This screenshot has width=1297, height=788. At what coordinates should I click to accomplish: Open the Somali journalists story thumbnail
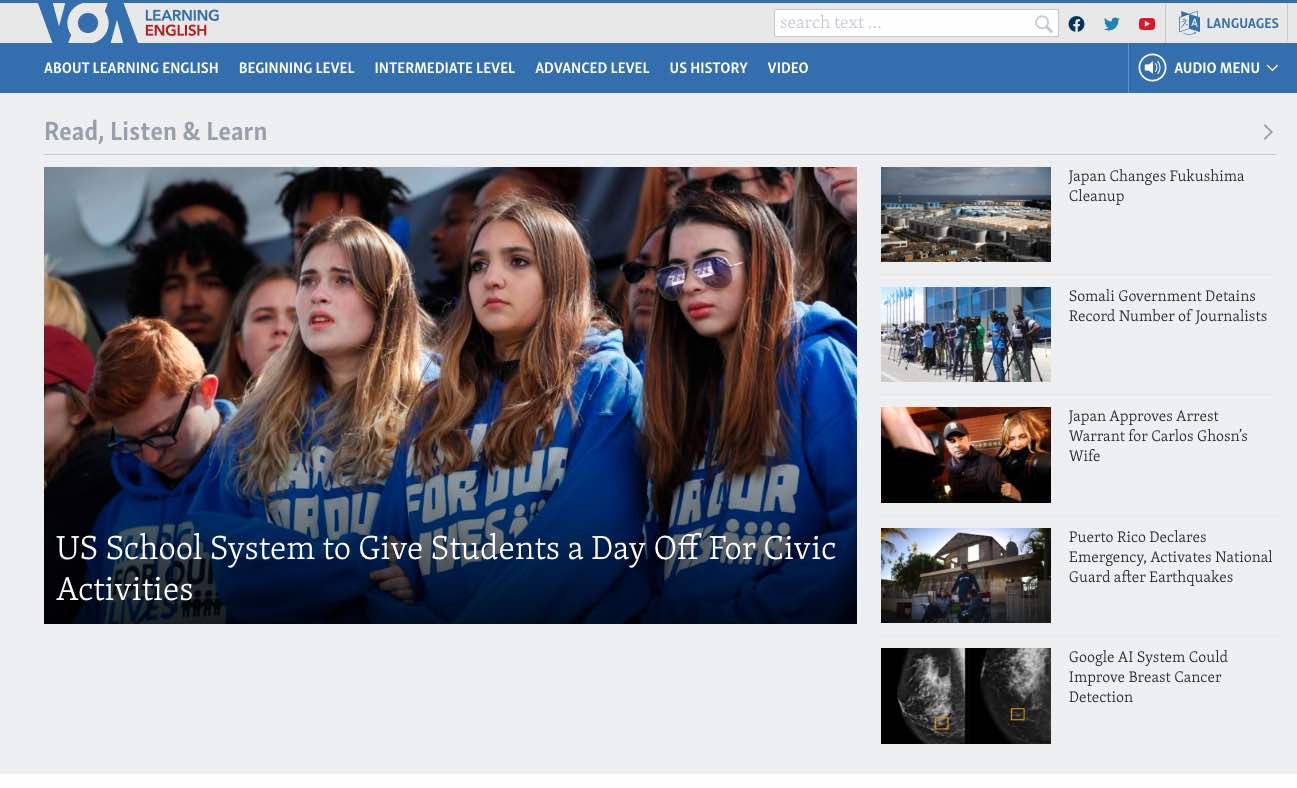[965, 334]
